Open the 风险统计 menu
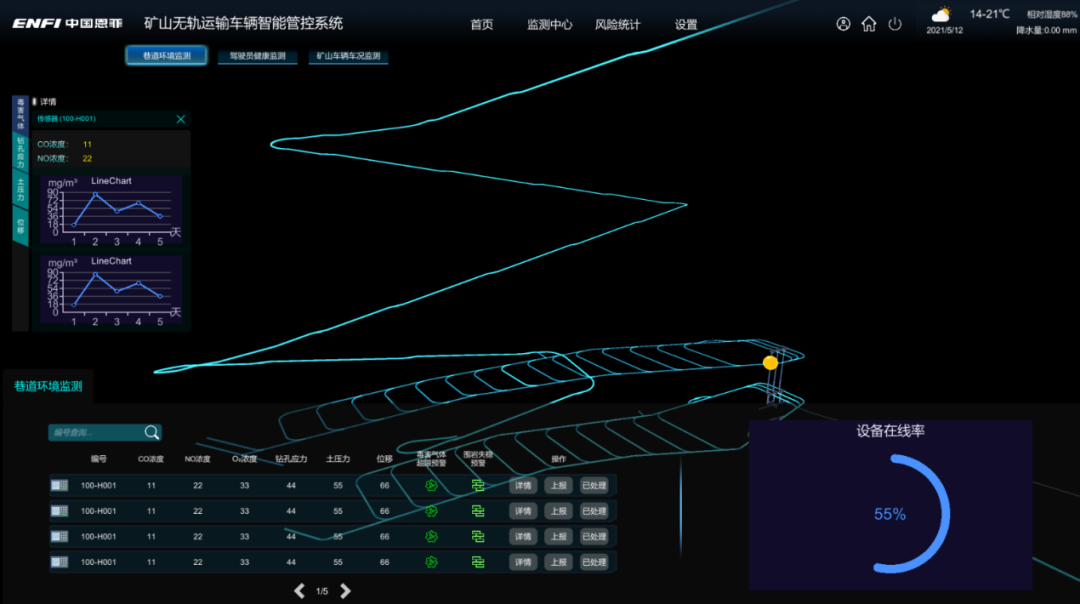The image size is (1080, 604). tap(617, 25)
